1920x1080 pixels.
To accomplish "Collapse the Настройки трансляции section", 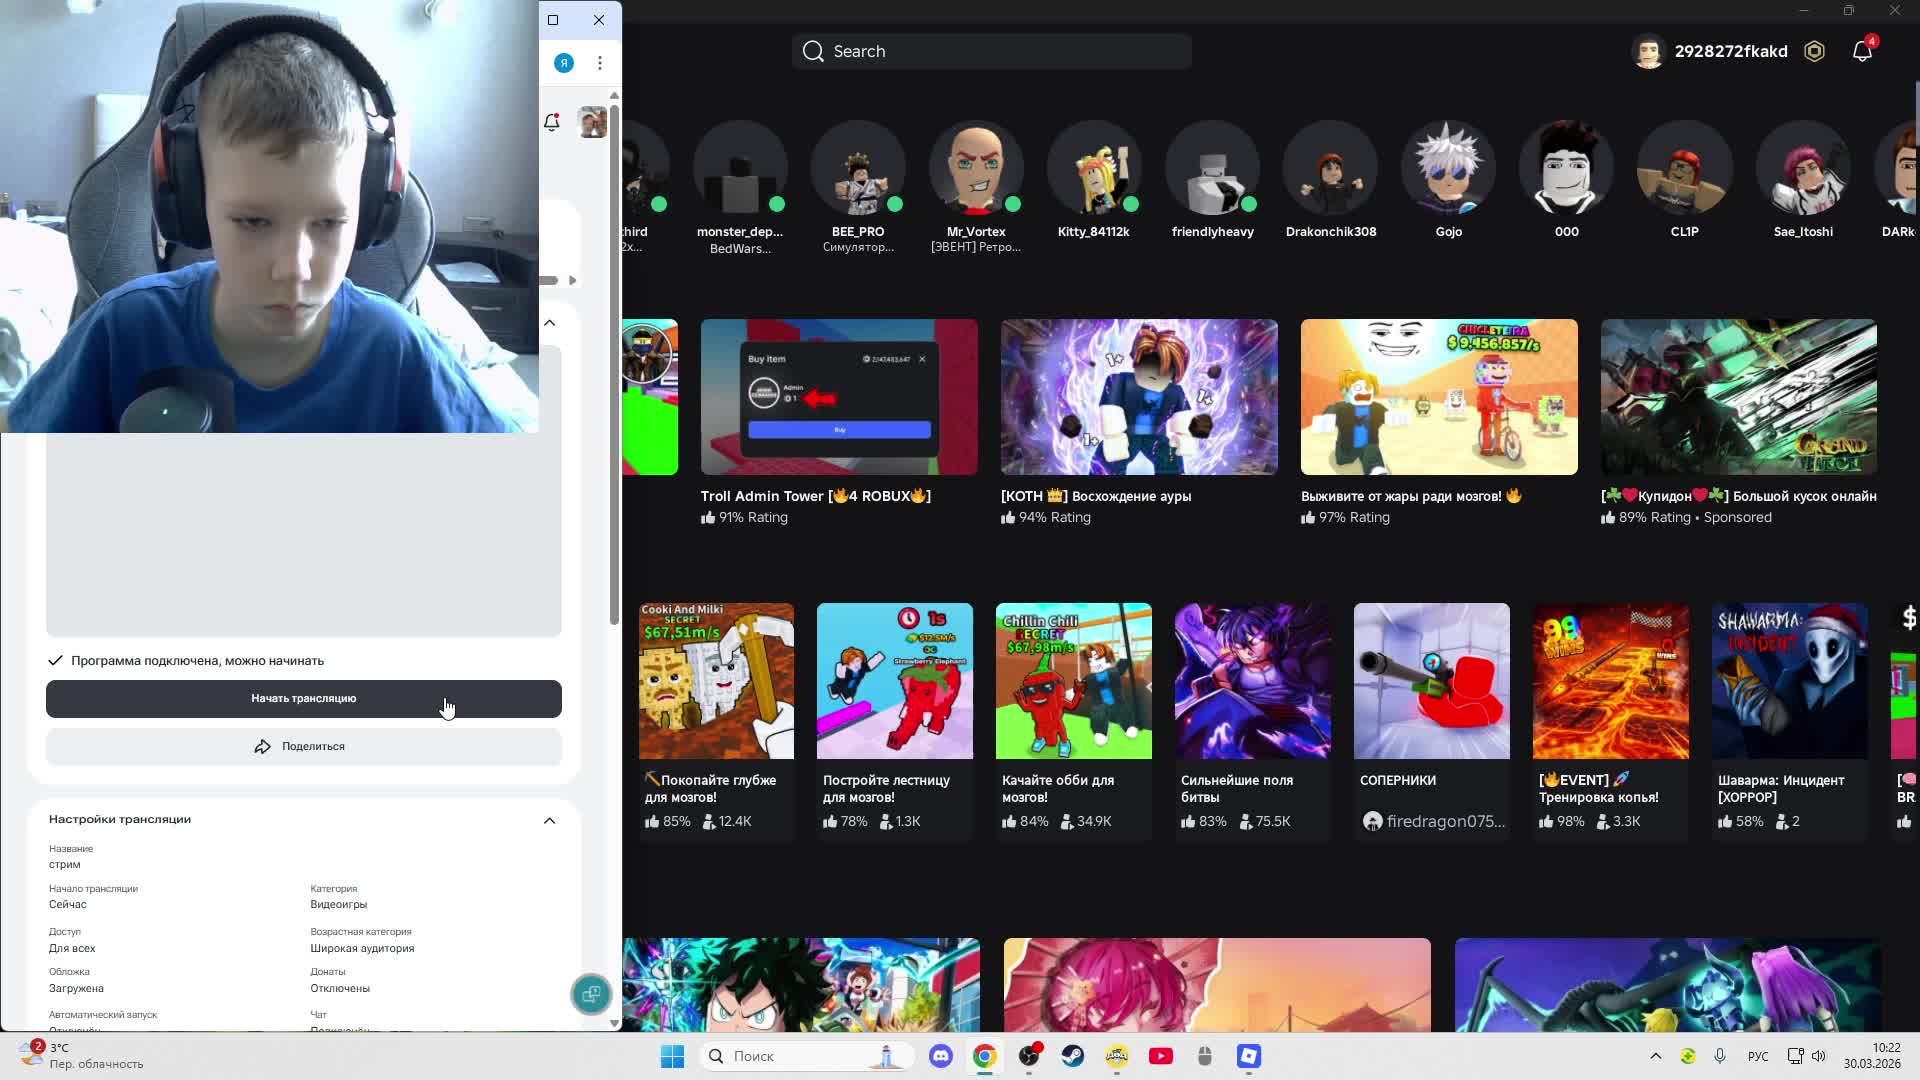I will [549, 820].
